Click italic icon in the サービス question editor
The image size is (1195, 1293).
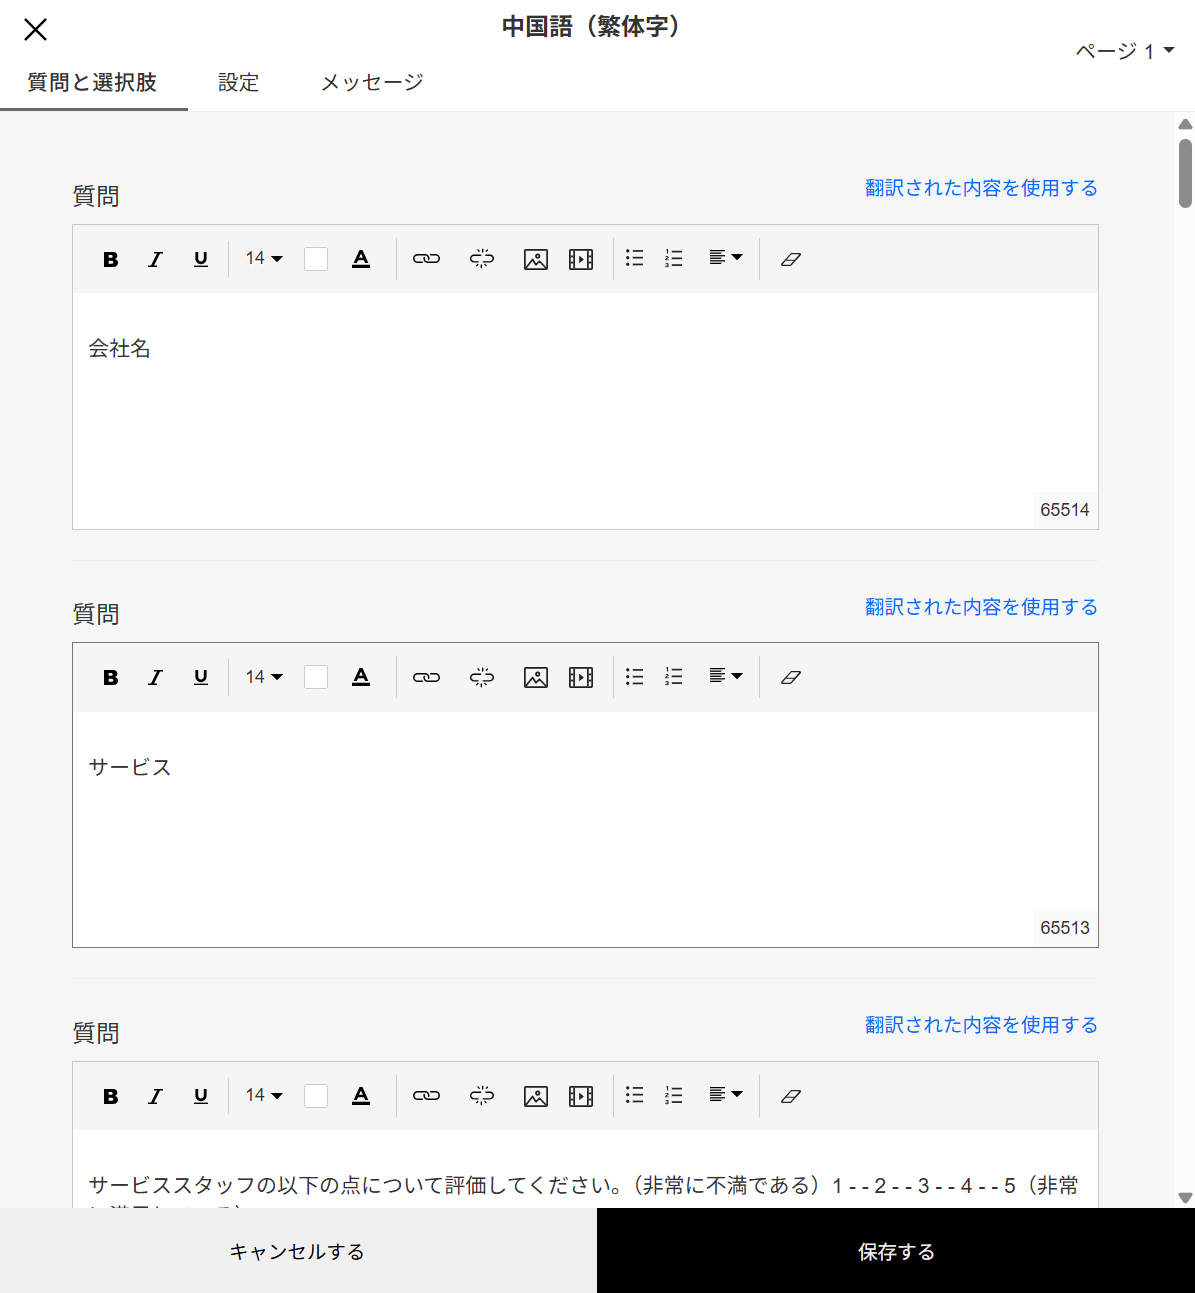click(x=155, y=678)
